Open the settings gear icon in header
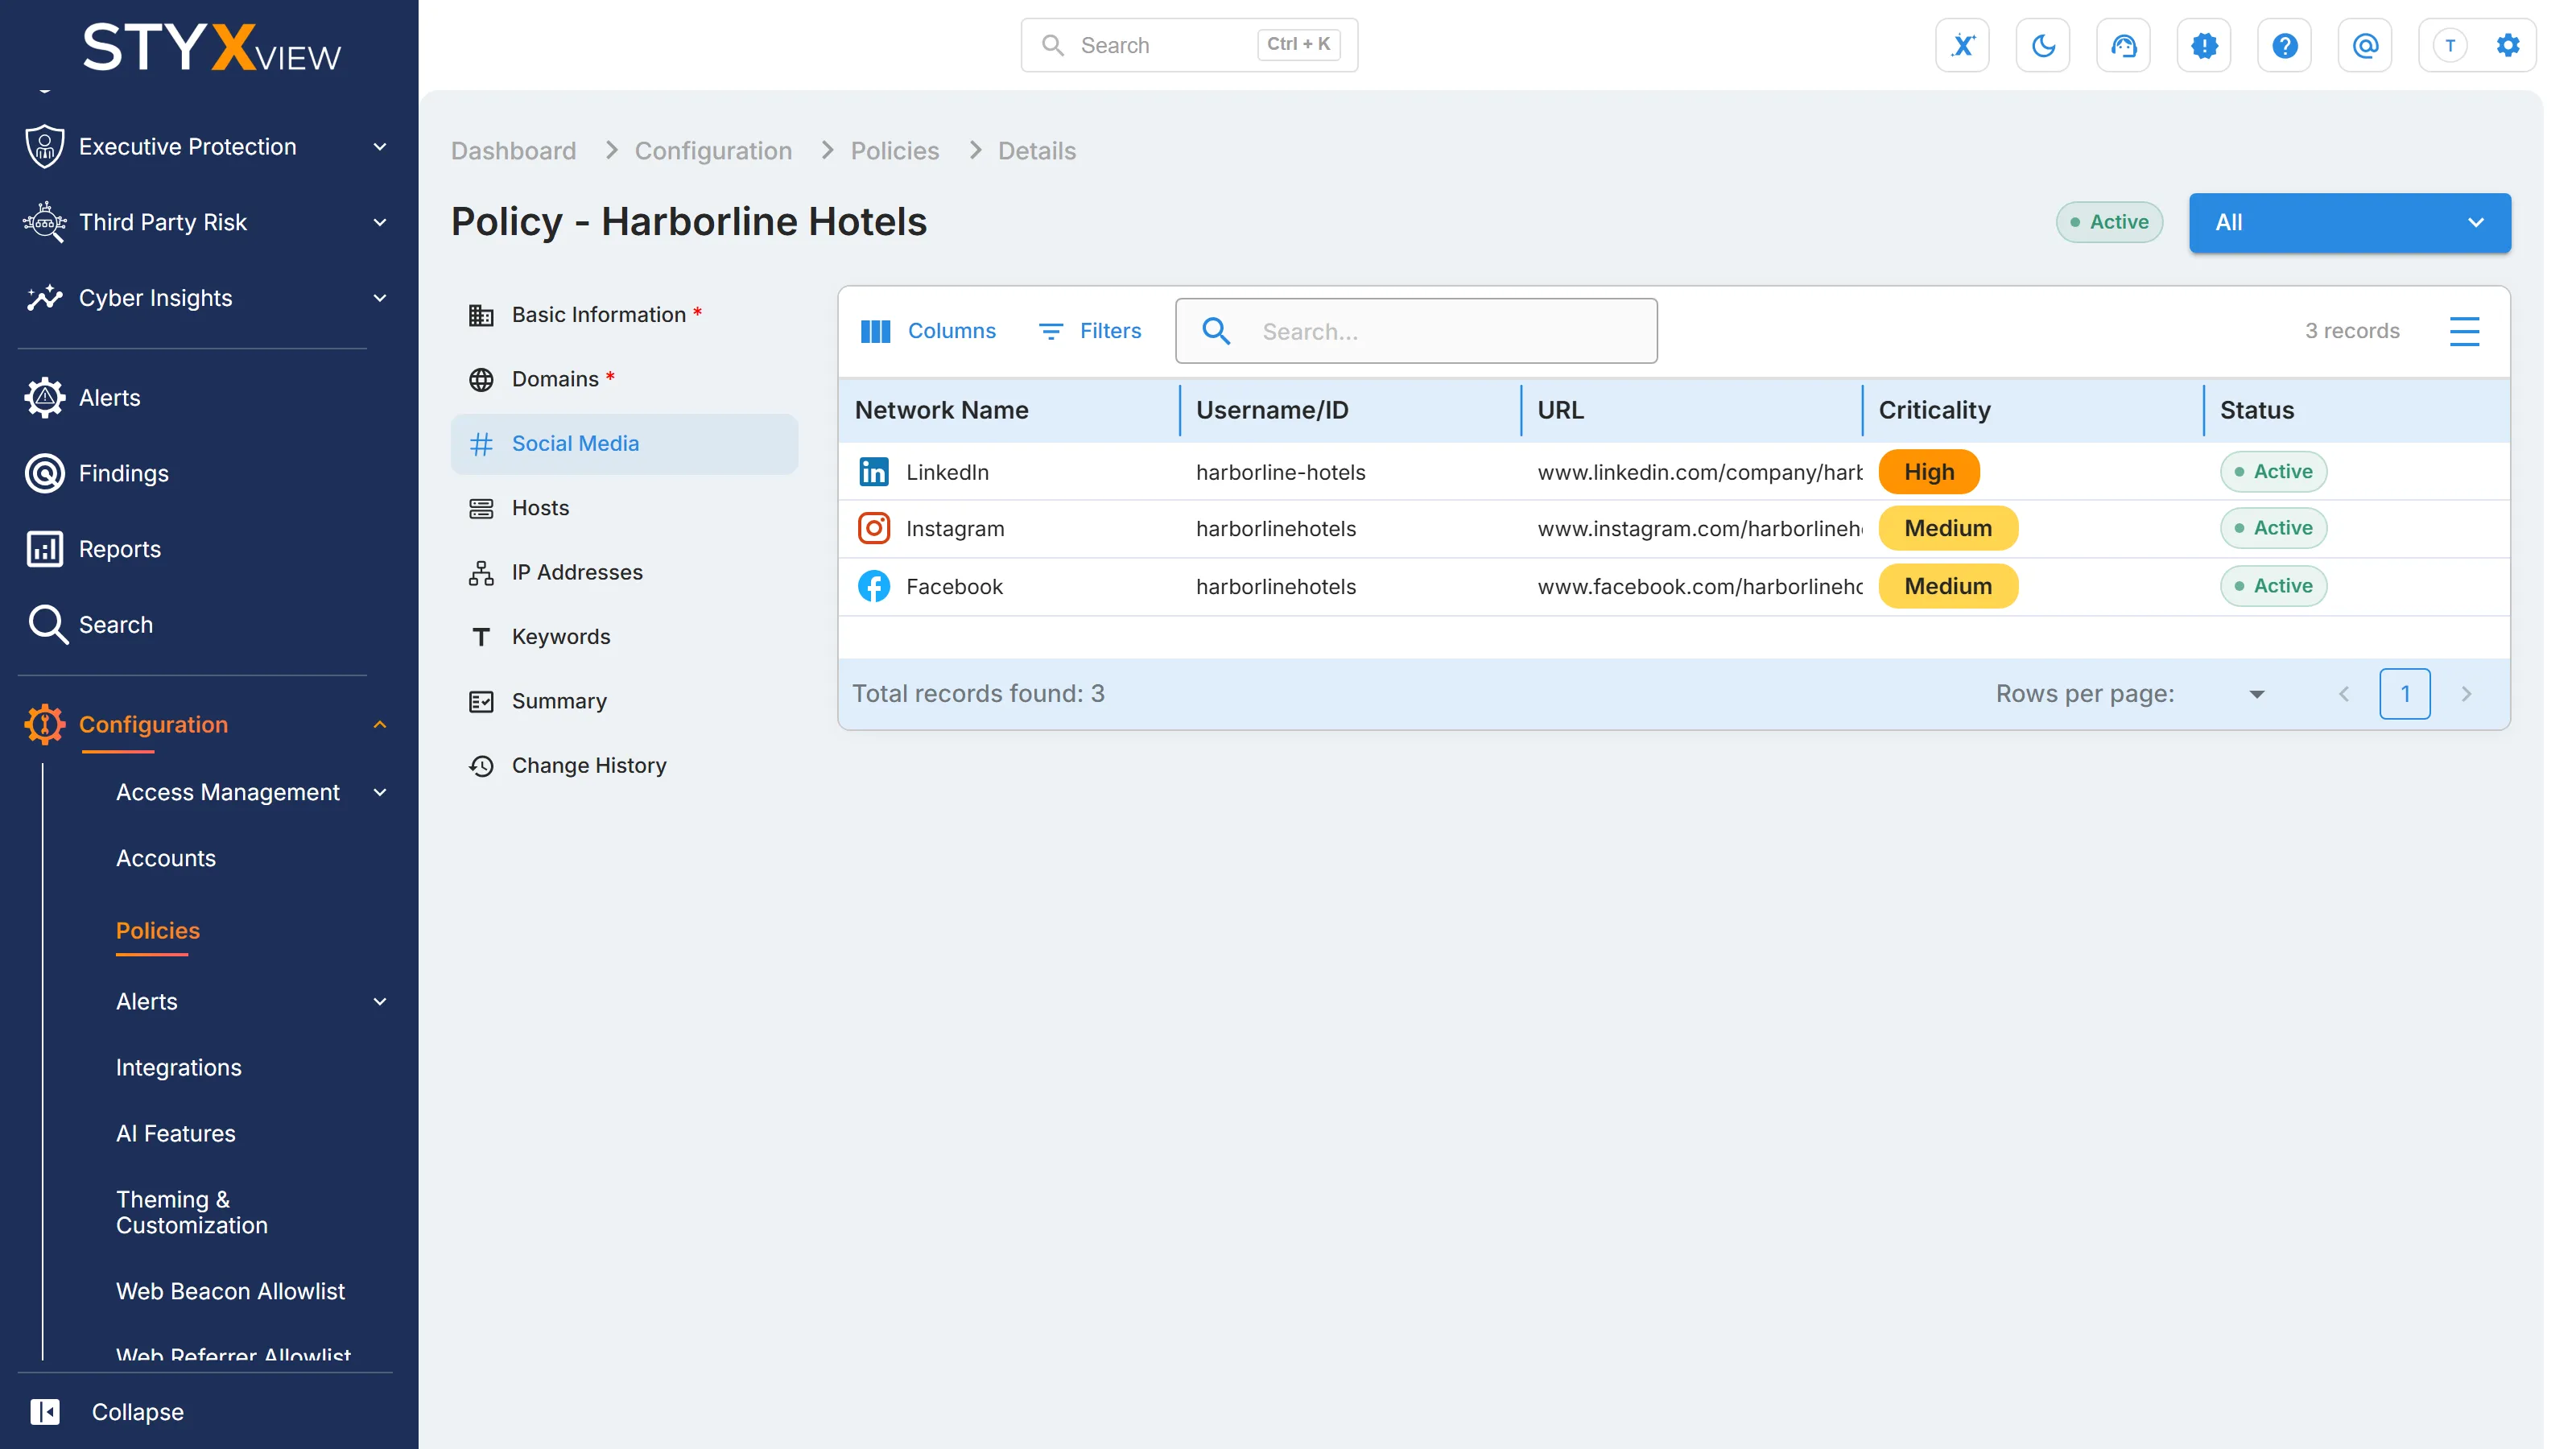Screen dimensions: 2576x1449 point(2508,45)
